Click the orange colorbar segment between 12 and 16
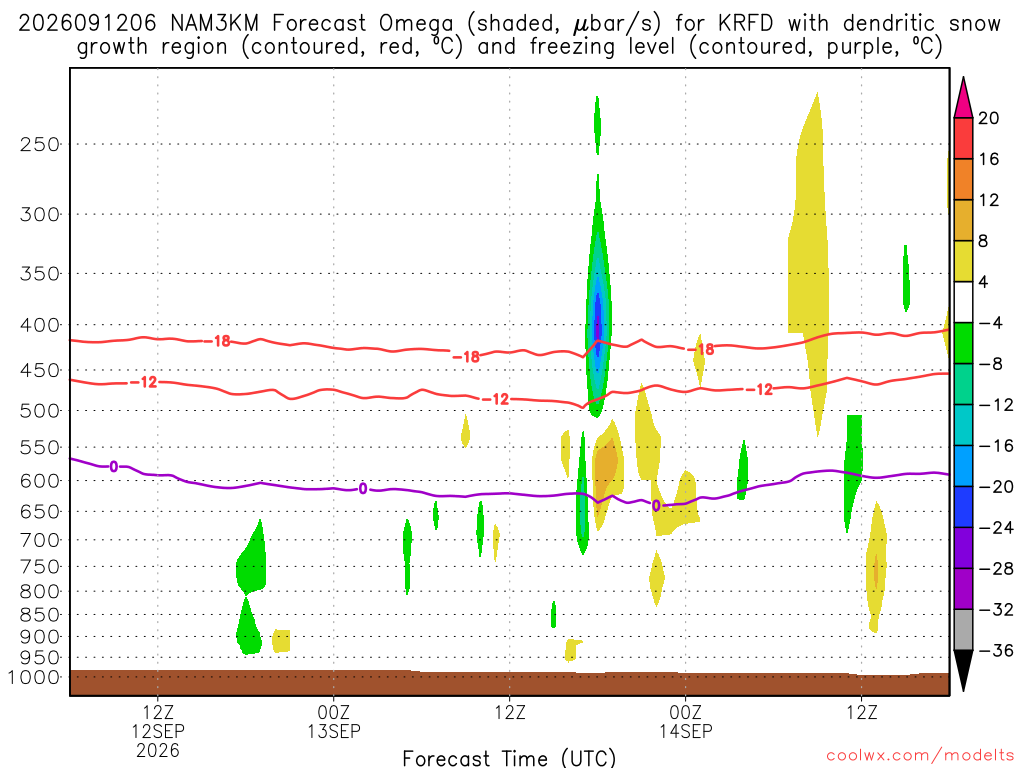 pos(963,179)
